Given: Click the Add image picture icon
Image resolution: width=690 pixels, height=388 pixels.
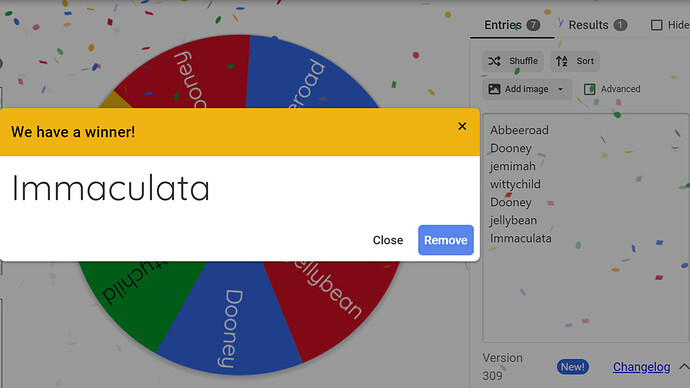Looking at the screenshot, I should (x=494, y=89).
